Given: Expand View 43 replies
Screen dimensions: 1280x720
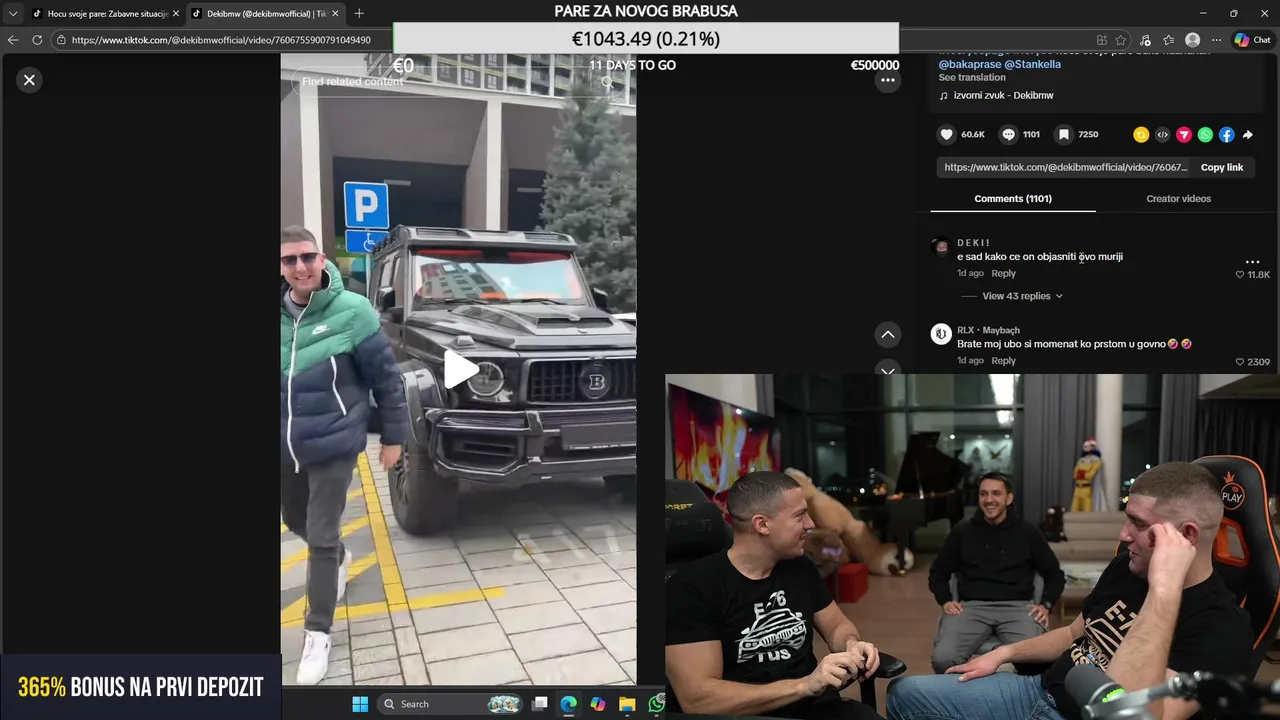Looking at the screenshot, I should click(x=1022, y=296).
